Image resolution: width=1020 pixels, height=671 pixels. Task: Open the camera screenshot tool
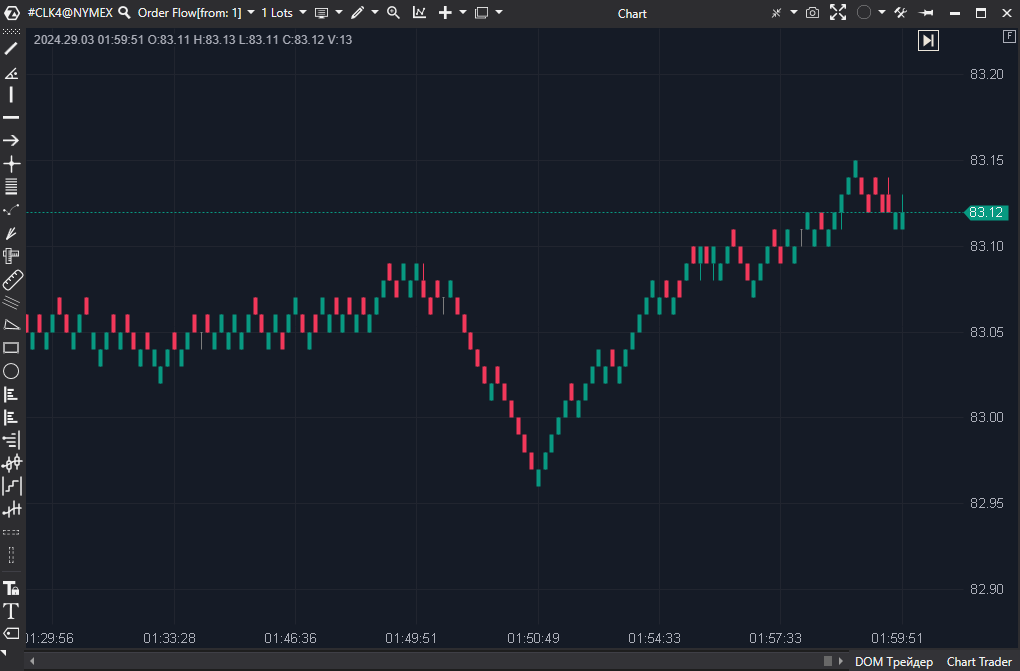(812, 12)
